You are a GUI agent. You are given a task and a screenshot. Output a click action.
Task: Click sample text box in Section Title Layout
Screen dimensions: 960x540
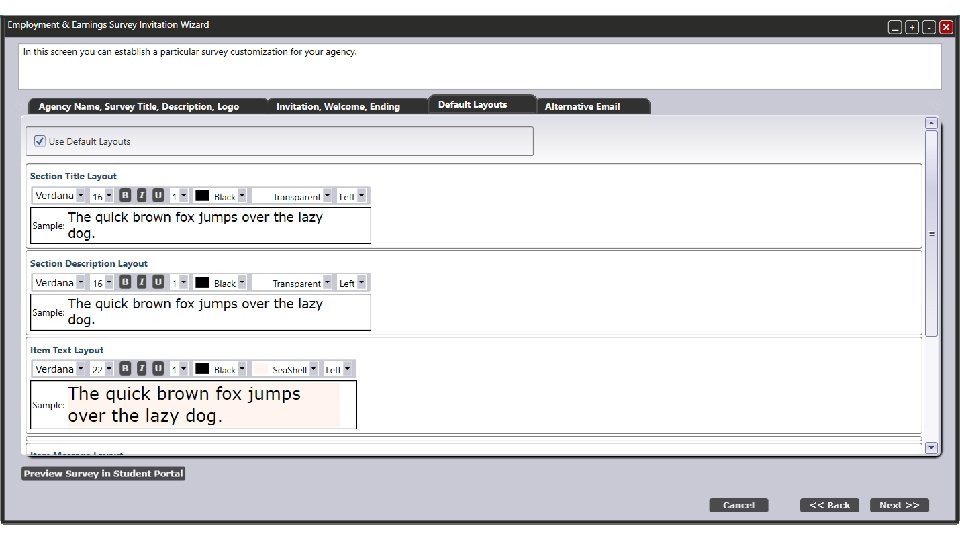pos(200,225)
